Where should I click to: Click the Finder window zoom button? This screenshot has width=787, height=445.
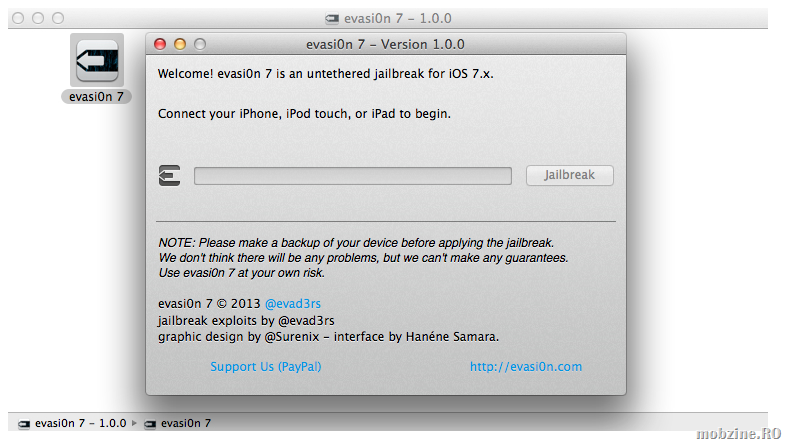(57, 18)
